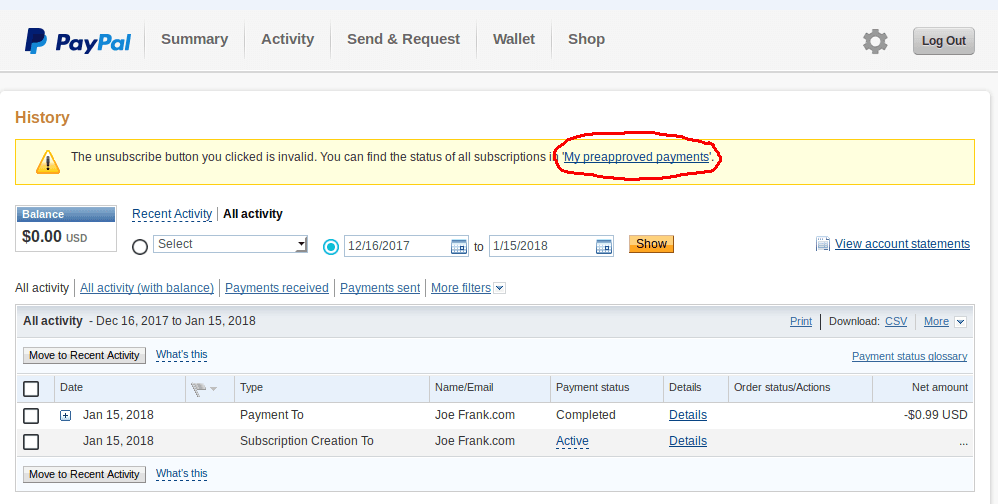This screenshot has height=504, width=998.
Task: Click the More filters link
Action: pyautogui.click(x=461, y=288)
